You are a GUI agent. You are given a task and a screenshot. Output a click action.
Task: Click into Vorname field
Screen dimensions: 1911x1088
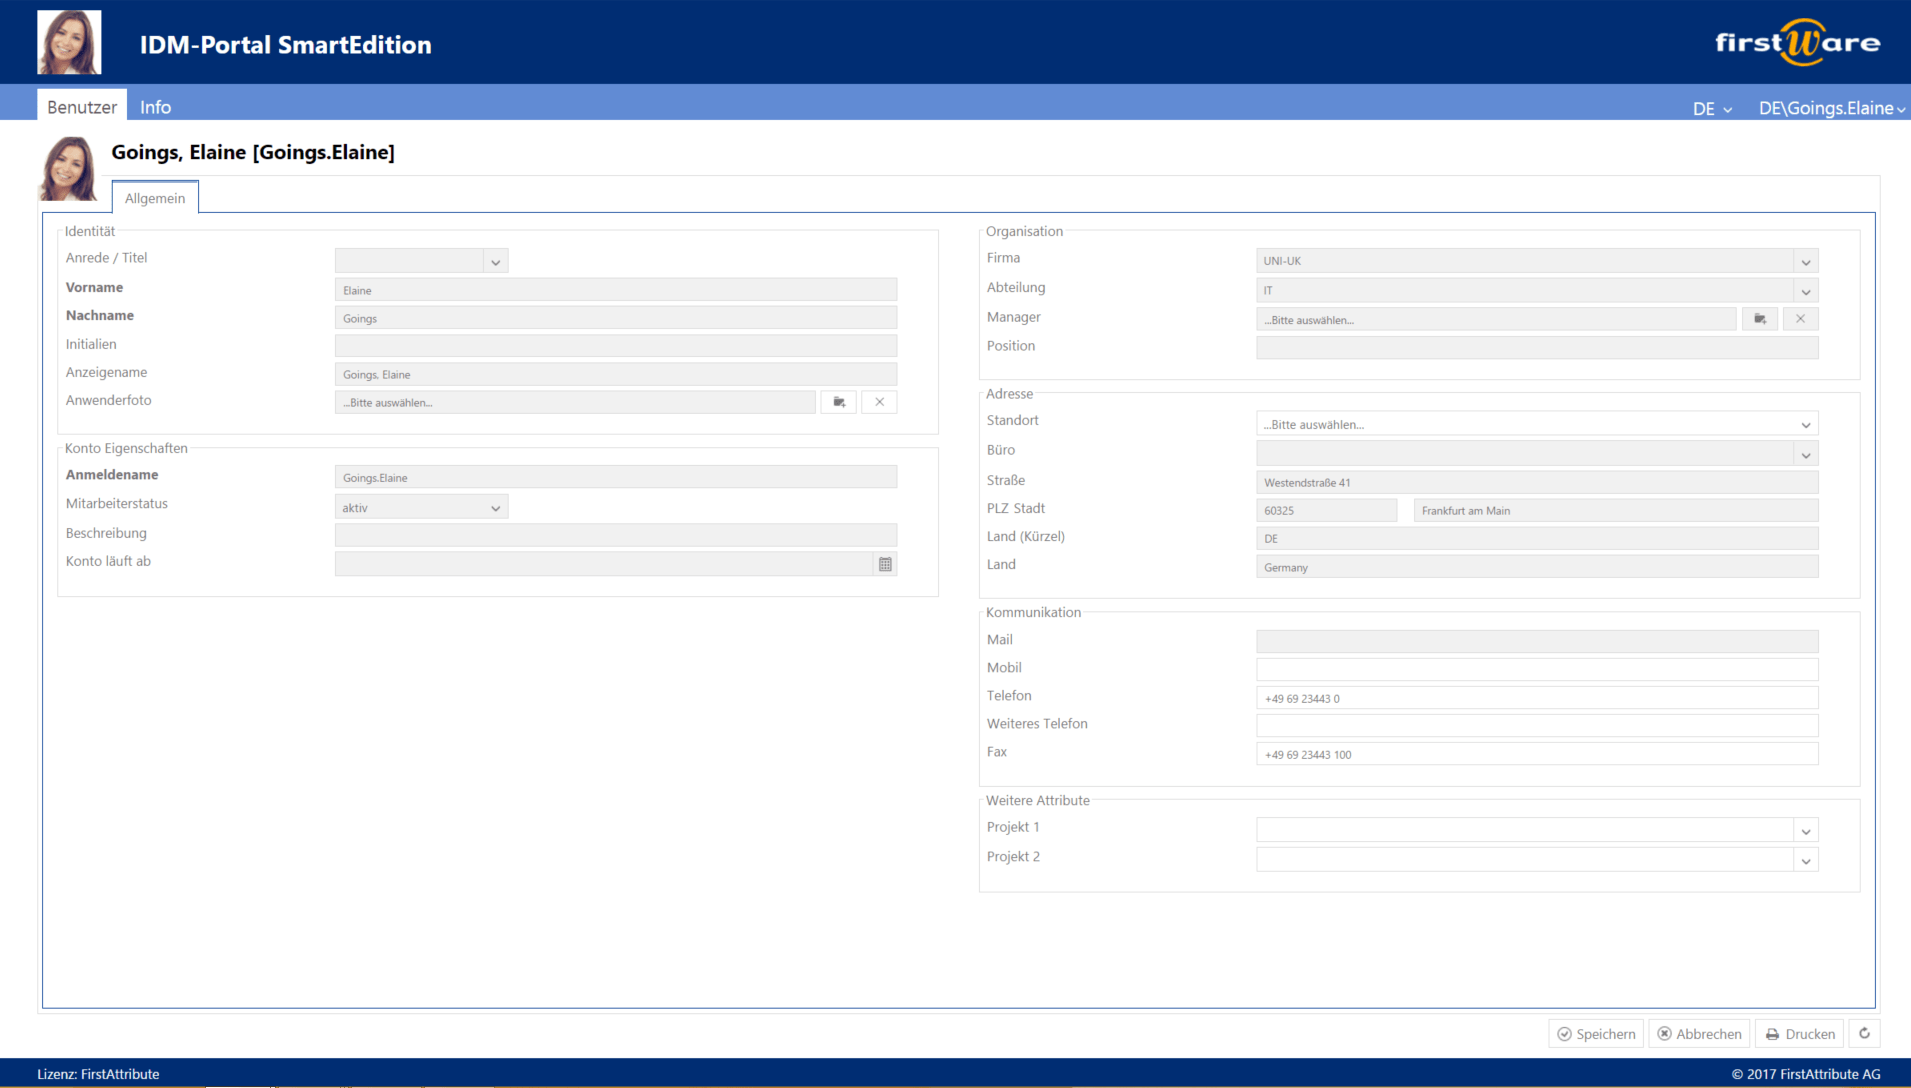616,290
